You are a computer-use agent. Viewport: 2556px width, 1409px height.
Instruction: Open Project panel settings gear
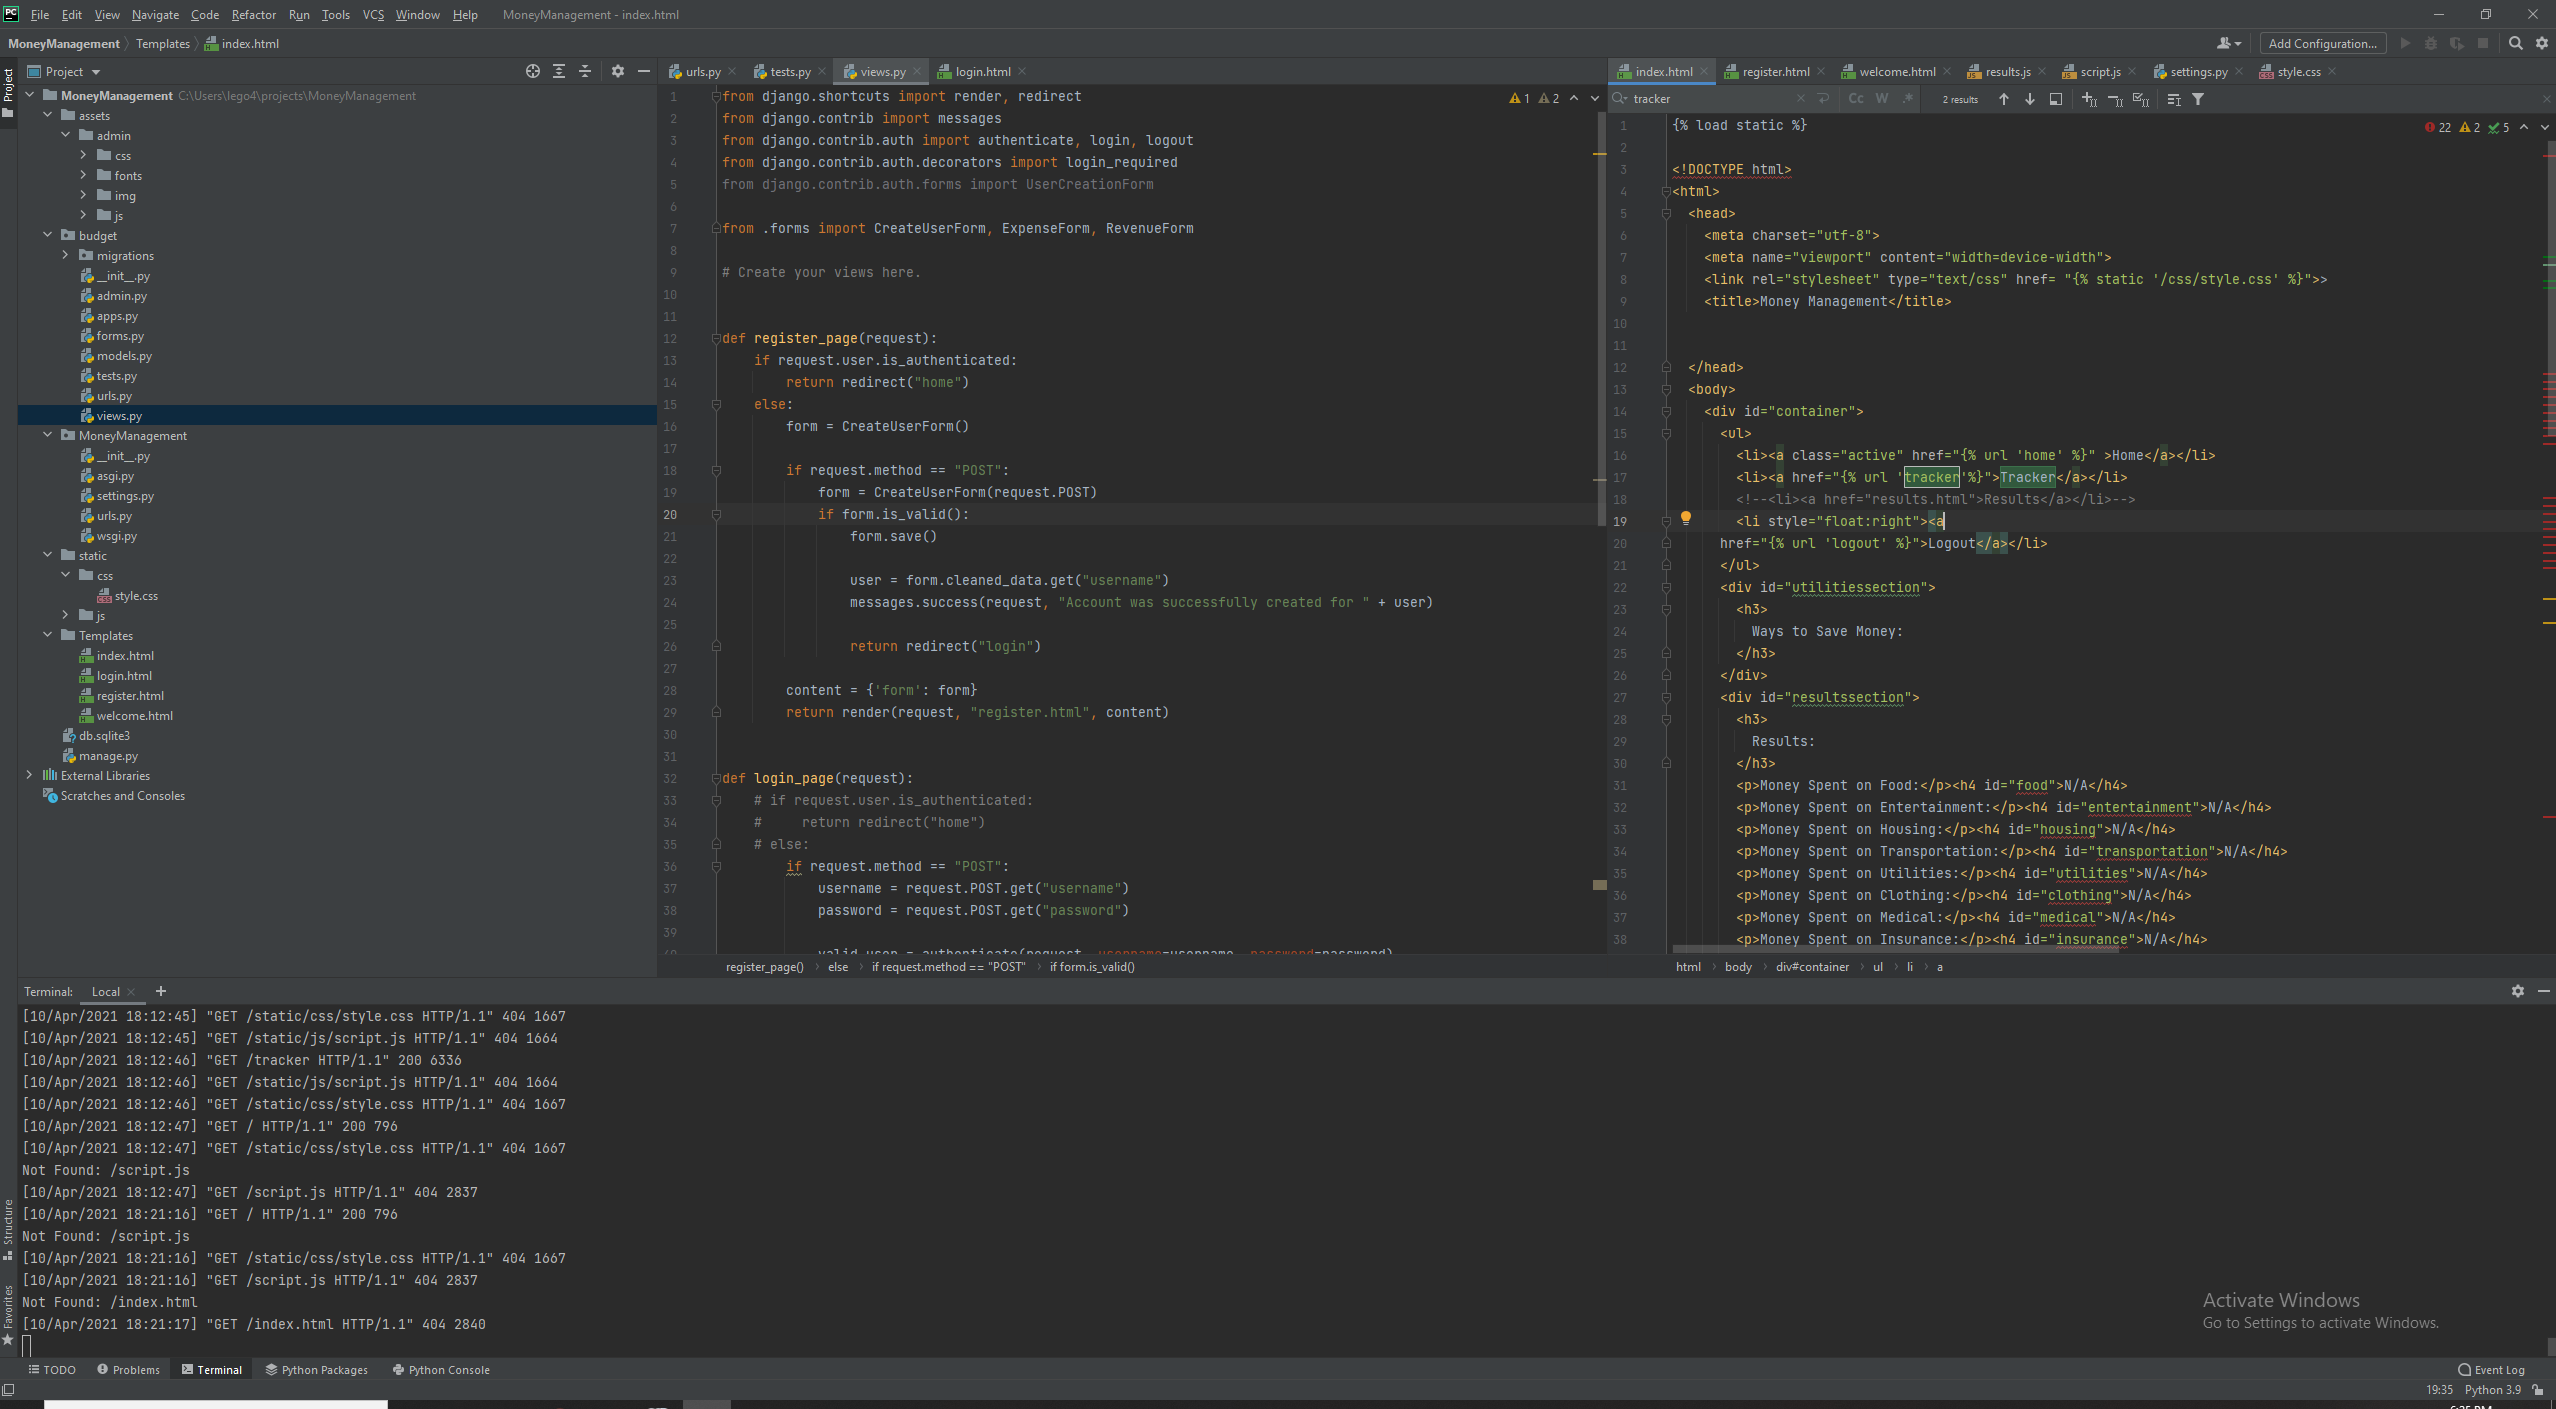point(618,72)
